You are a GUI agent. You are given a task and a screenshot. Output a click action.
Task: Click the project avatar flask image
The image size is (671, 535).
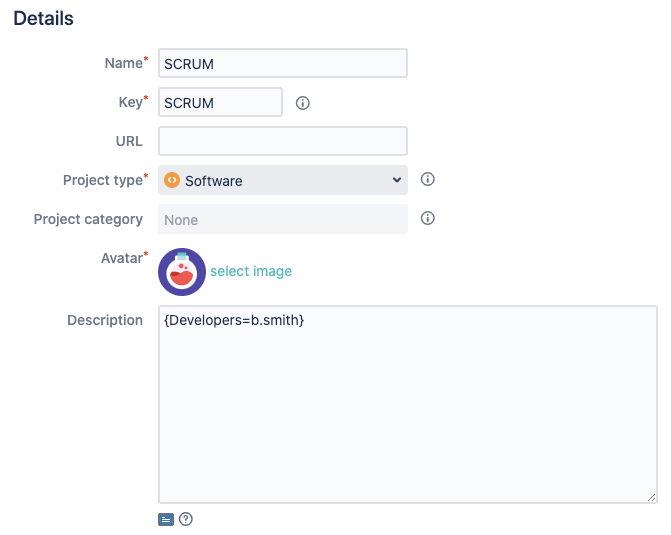[x=182, y=272]
